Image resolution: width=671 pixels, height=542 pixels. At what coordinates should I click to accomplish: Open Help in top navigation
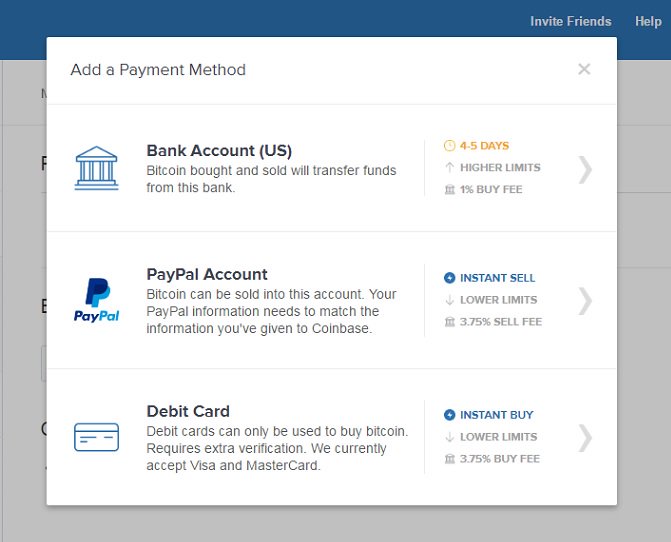pyautogui.click(x=648, y=21)
